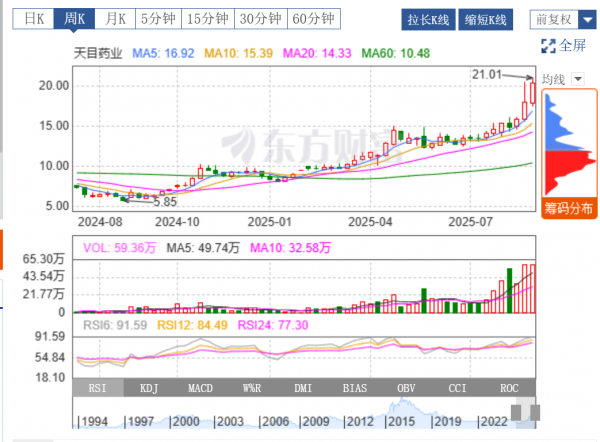Click the 筹码分布 chip distribution button
Viewport: 600px width, 442px height.
[x=568, y=209]
